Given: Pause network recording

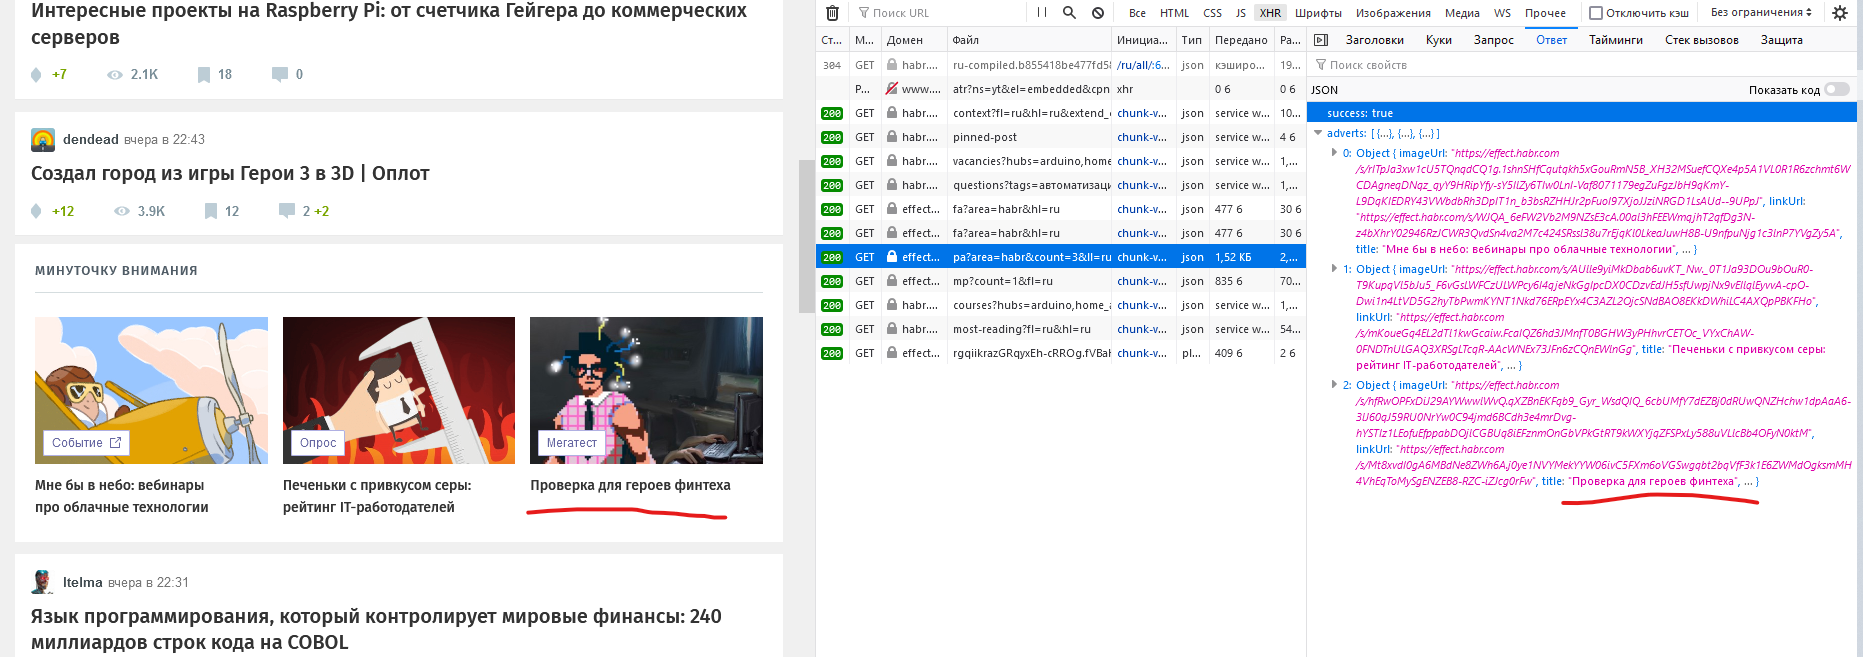Looking at the screenshot, I should pos(1042,13).
